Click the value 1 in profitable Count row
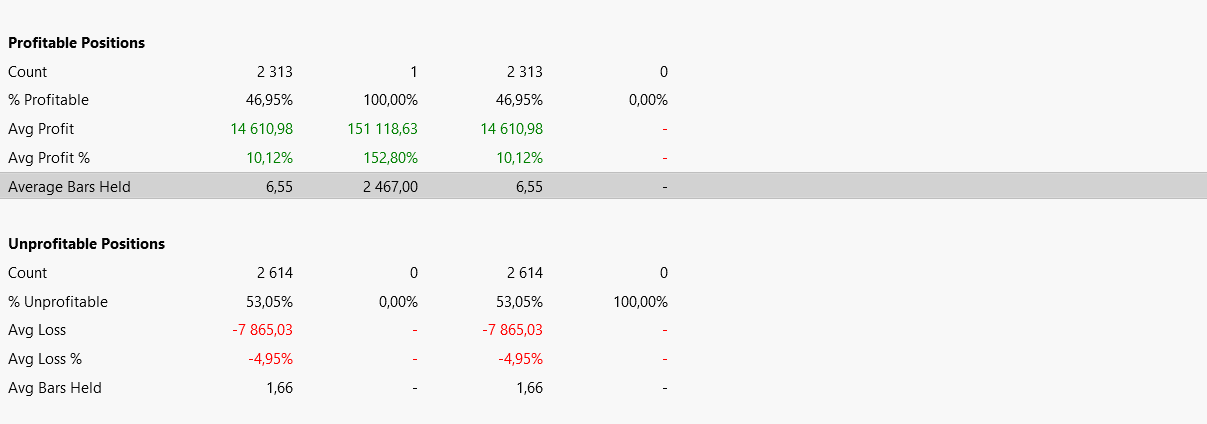This screenshot has width=1207, height=424. (x=414, y=72)
